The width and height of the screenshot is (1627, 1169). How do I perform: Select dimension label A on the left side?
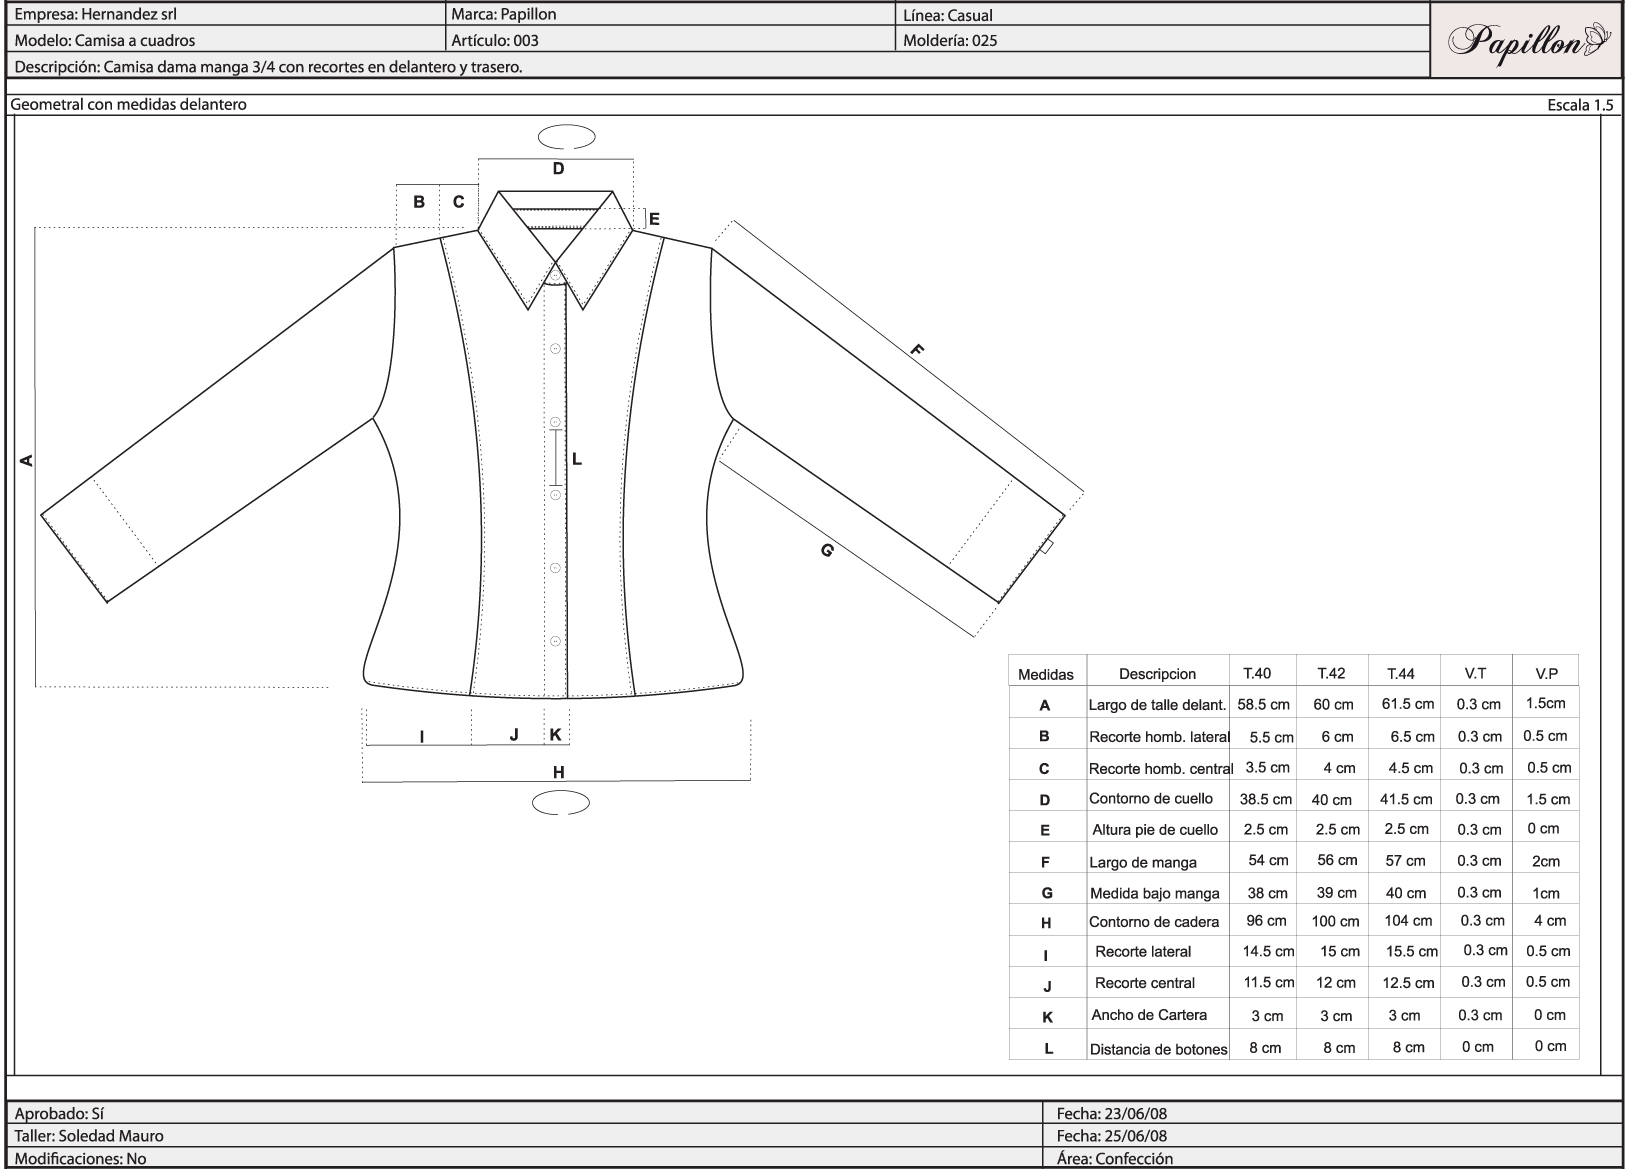point(27,460)
